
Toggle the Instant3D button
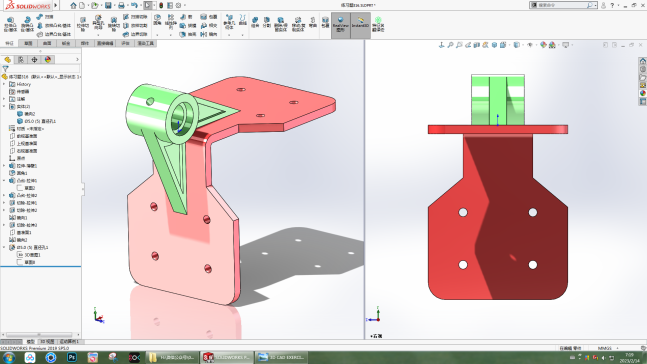point(360,25)
